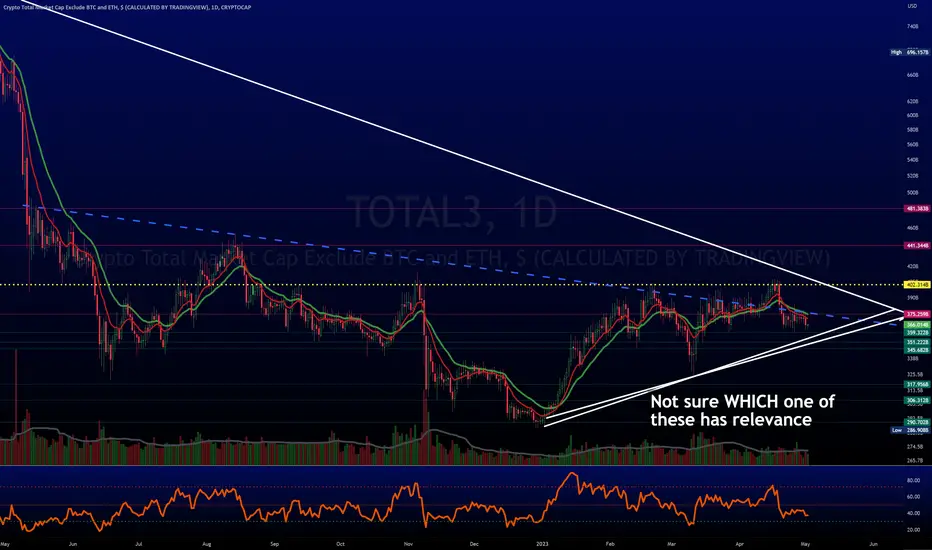Screen dimensions: 932x550
Task: Click the Nov label on the time axis
Action: pos(408,543)
